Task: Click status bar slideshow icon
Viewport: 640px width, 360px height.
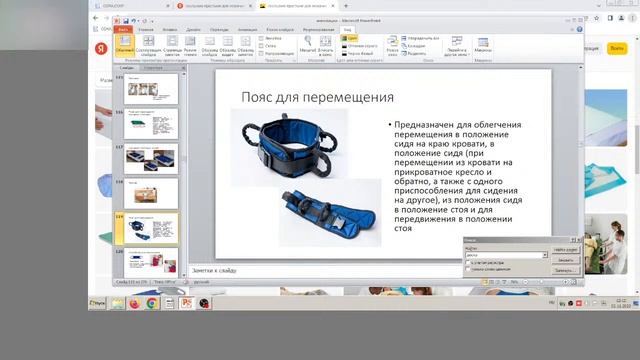Action: [x=504, y=282]
